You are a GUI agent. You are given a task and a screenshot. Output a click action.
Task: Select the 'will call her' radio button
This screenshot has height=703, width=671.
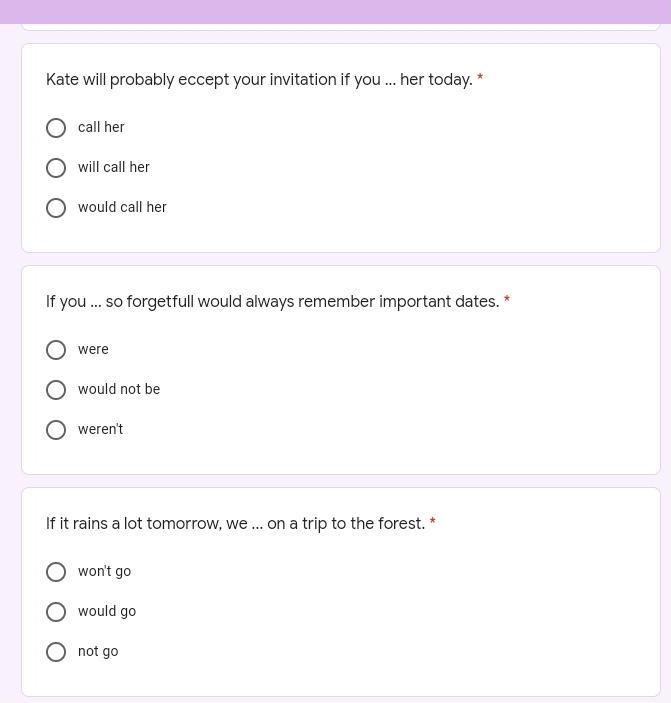pos(56,168)
